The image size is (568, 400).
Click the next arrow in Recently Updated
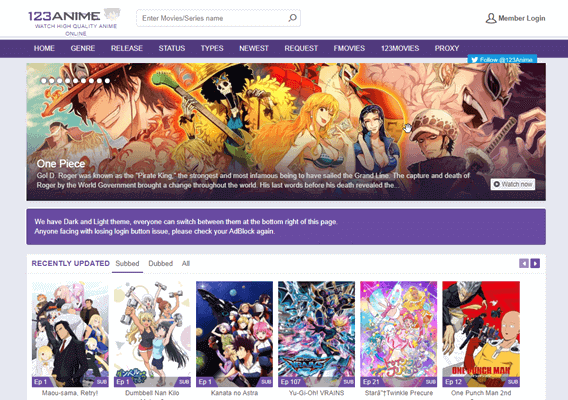tap(535, 263)
